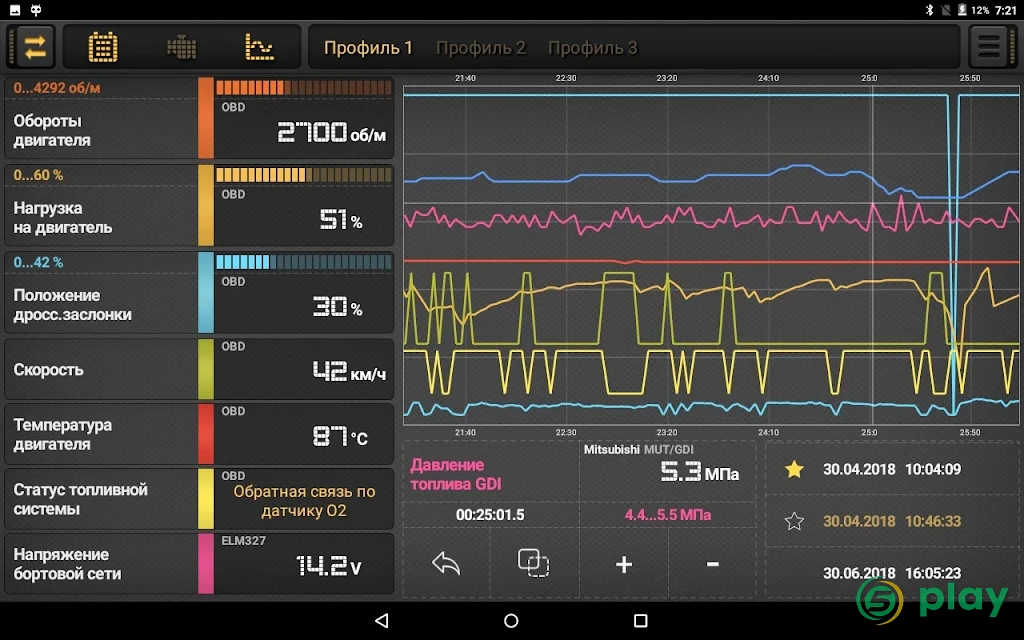The width and height of the screenshot is (1024, 640).
Task: Tap the Давление топлива GDI label
Action: 456,474
